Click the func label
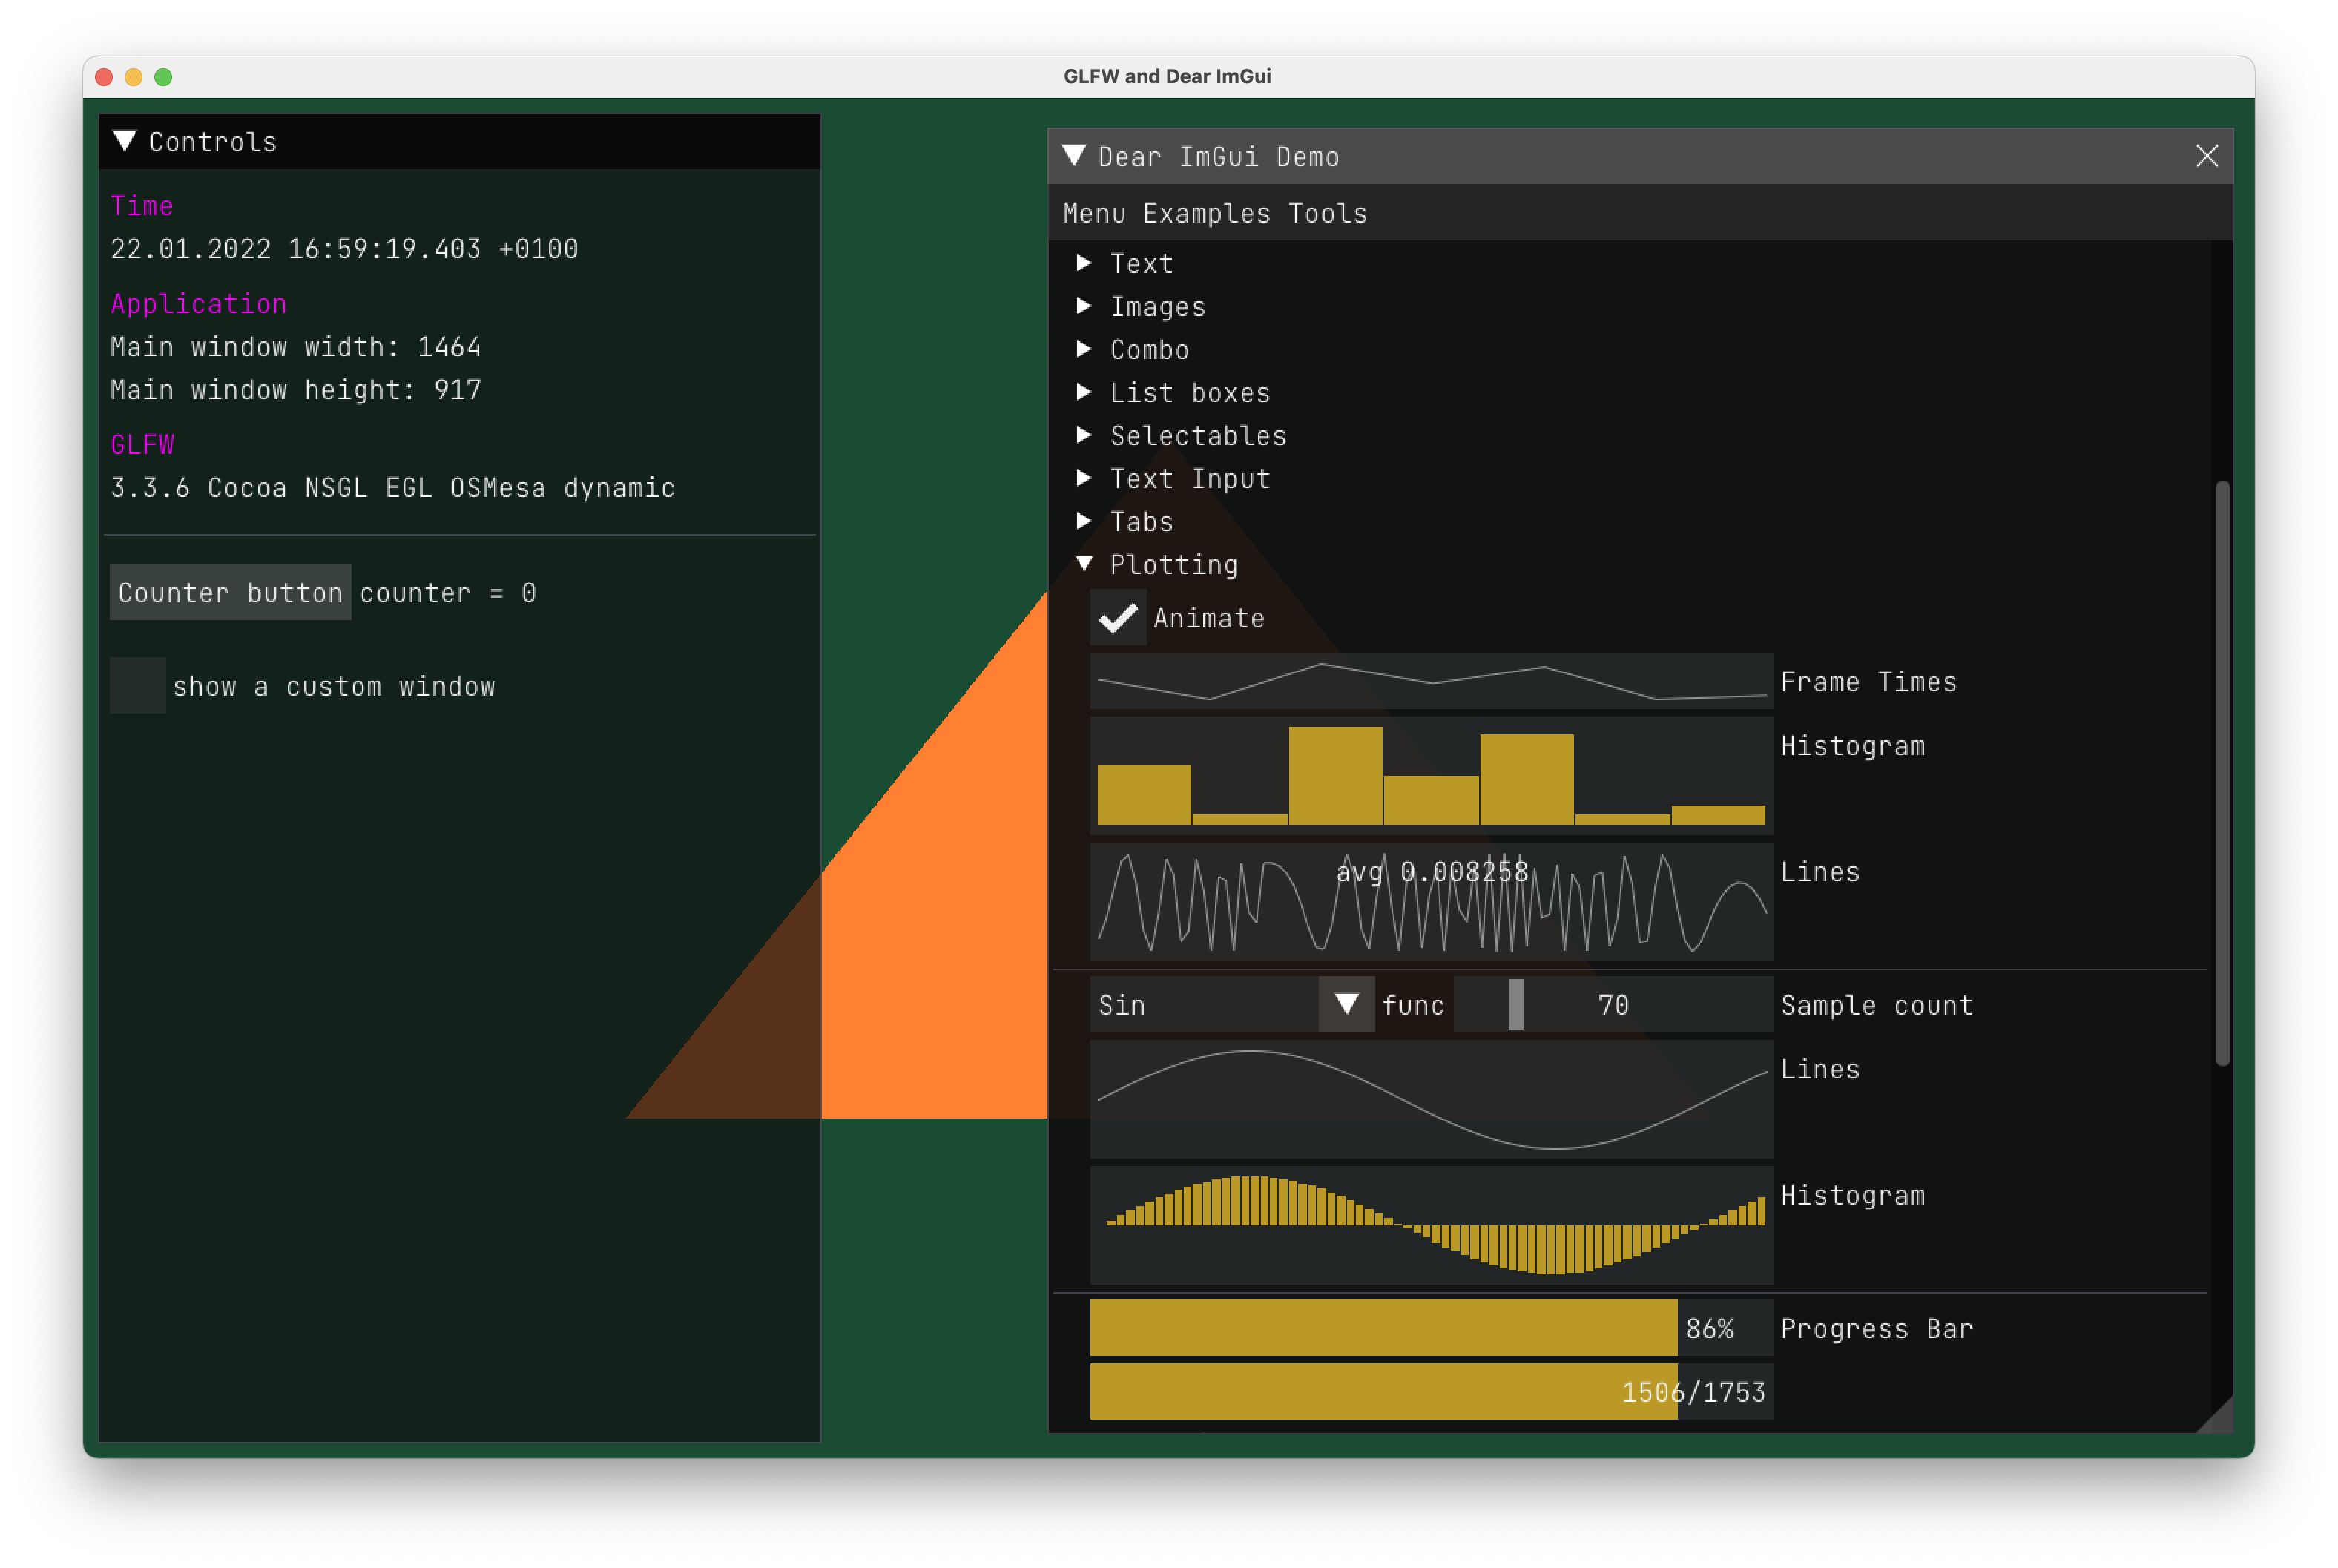 tap(1413, 1005)
